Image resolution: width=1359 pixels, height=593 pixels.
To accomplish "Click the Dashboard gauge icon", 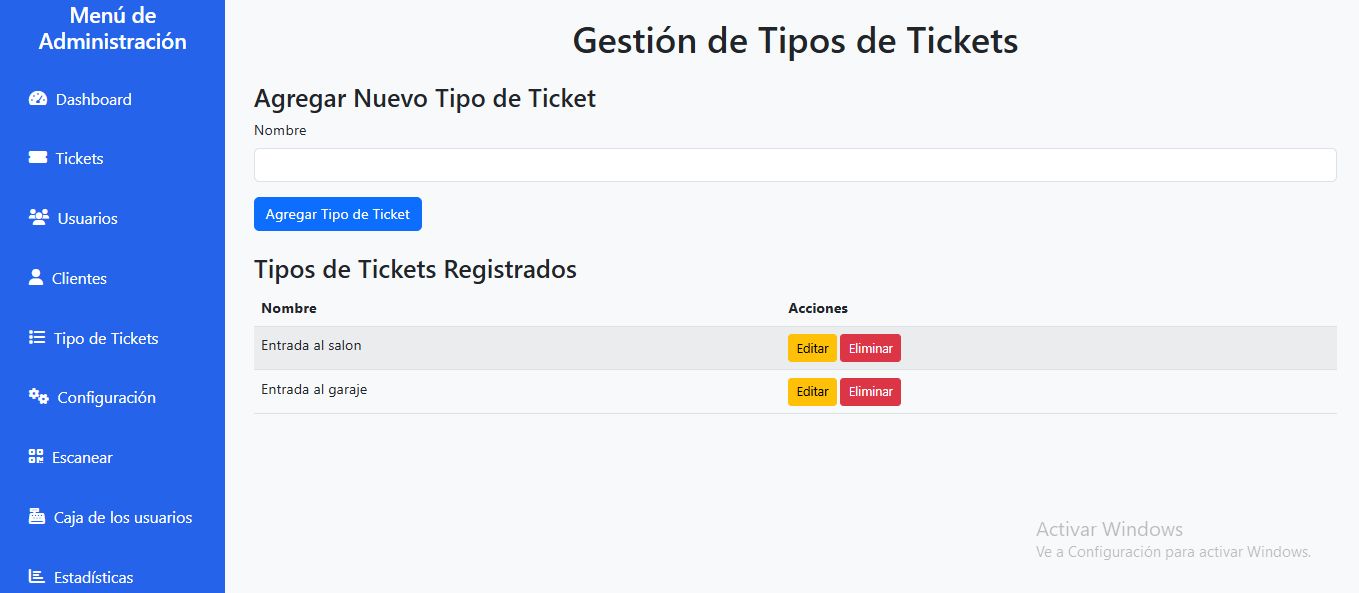I will click(38, 98).
